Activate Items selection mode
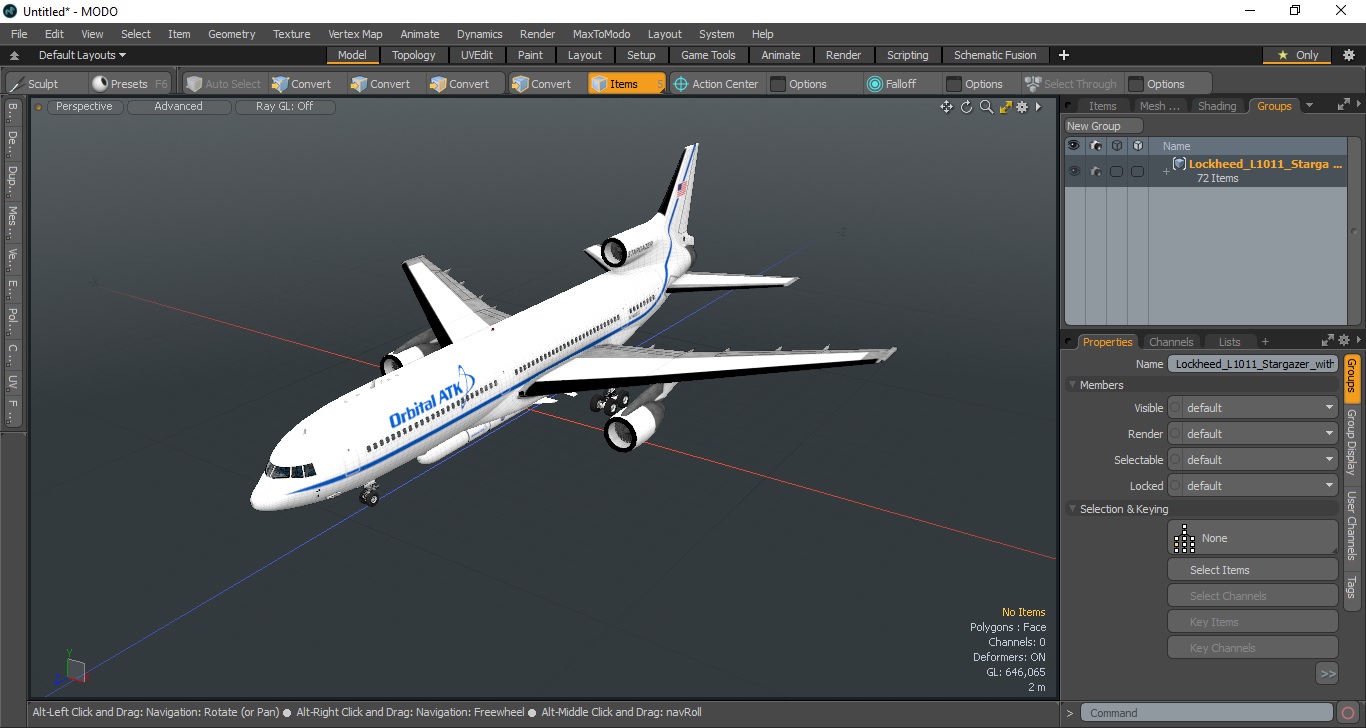 [625, 84]
